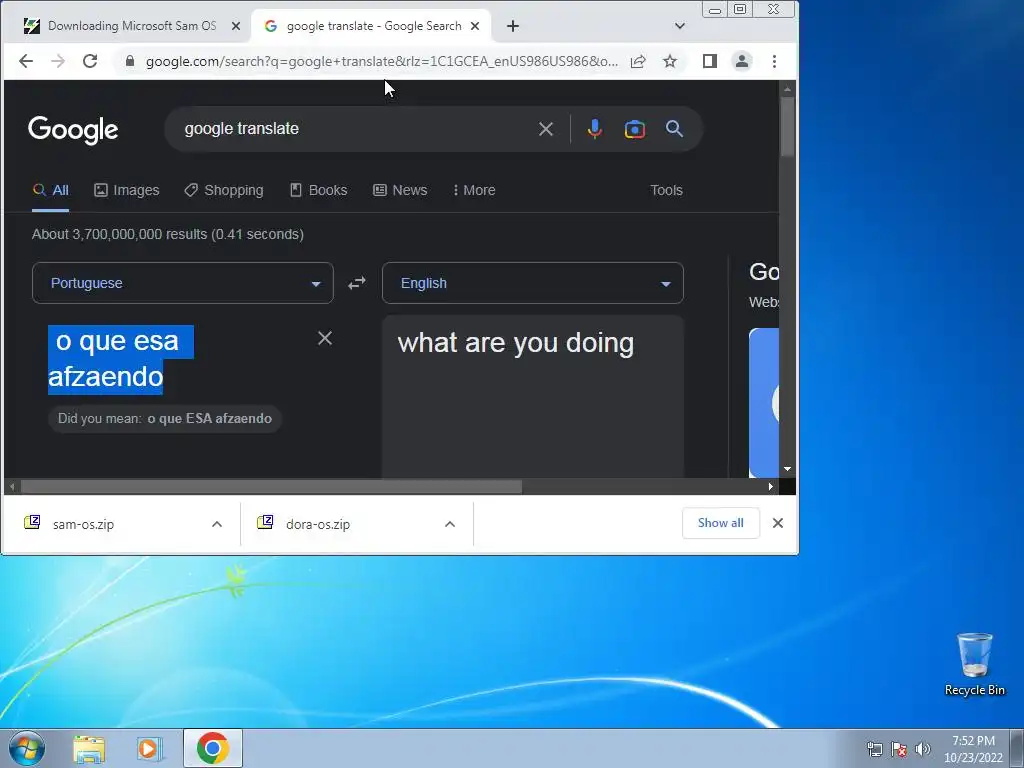Screen dimensions: 1024x768
Task: Open the Windows Start menu
Action: [x=27, y=748]
